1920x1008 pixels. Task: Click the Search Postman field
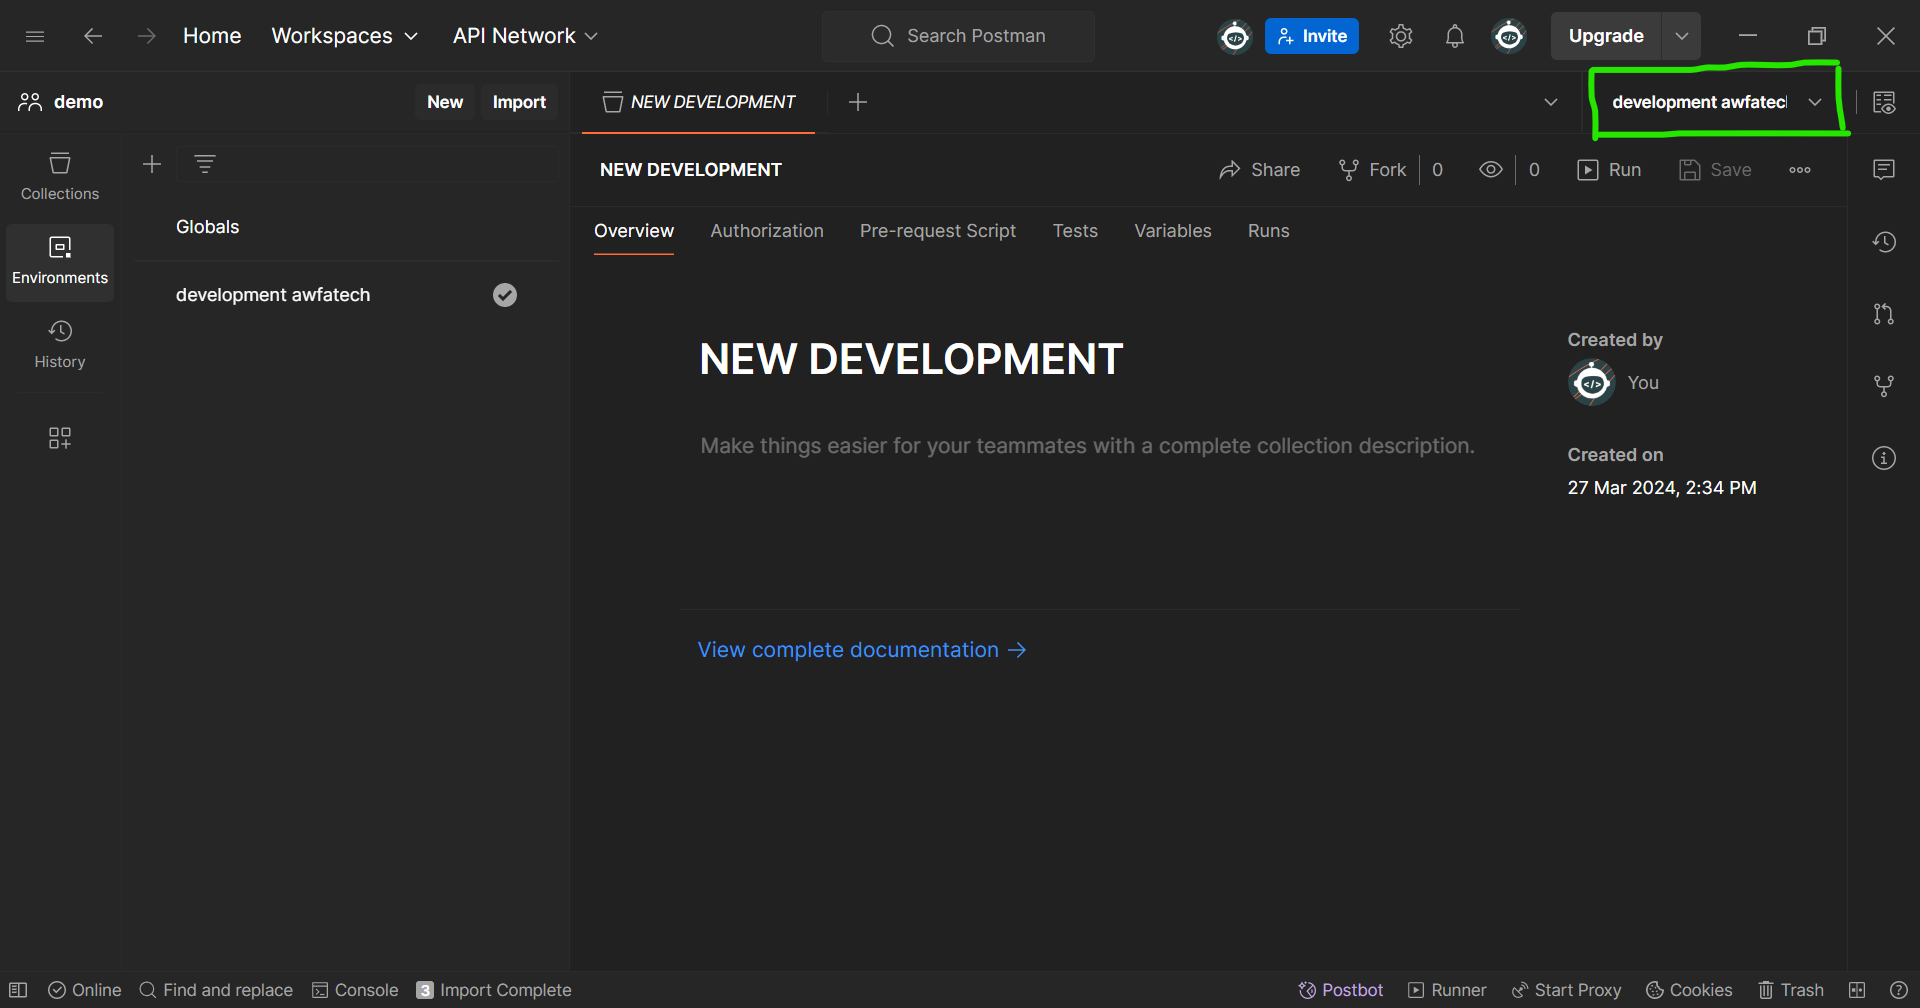pyautogui.click(x=958, y=36)
